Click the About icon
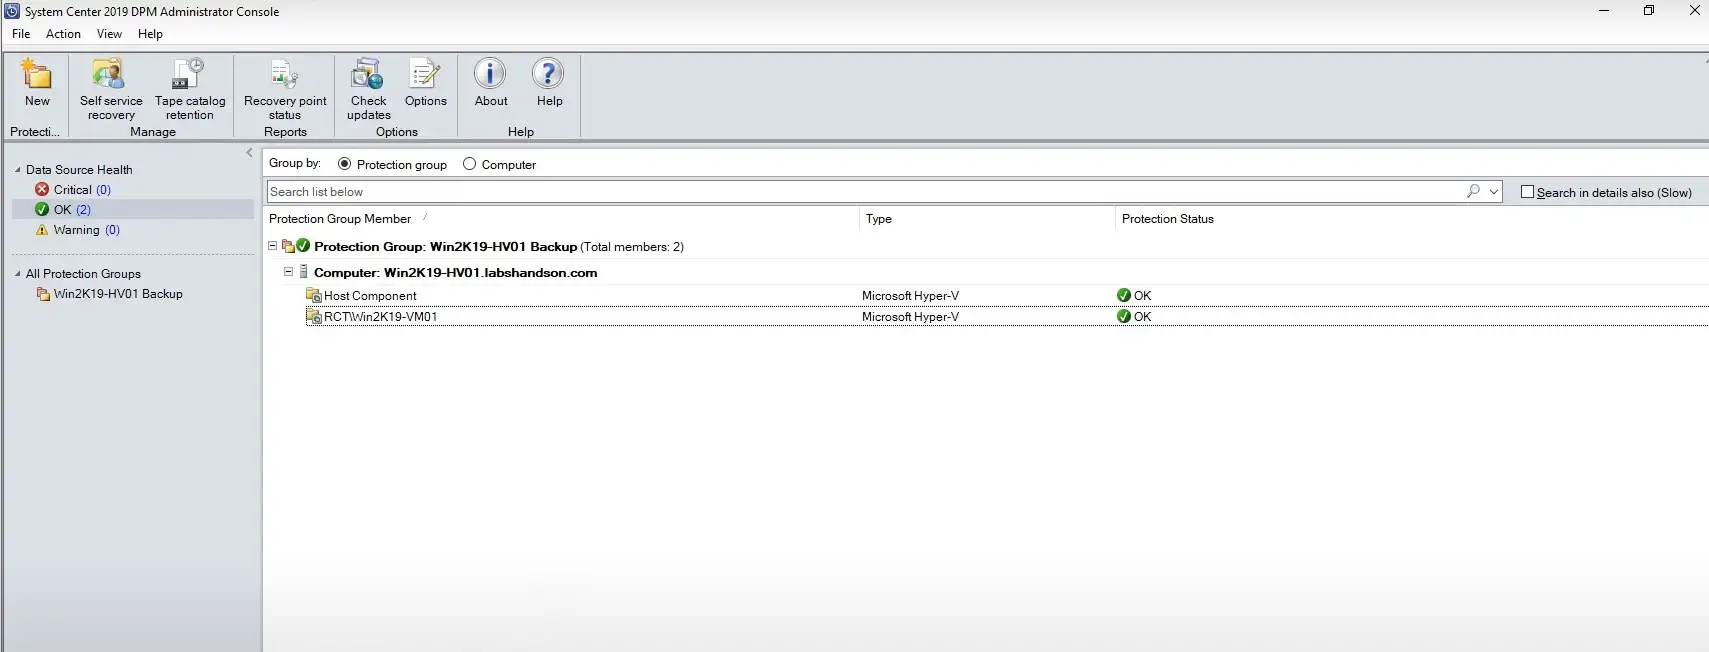1709x652 pixels. click(x=490, y=74)
